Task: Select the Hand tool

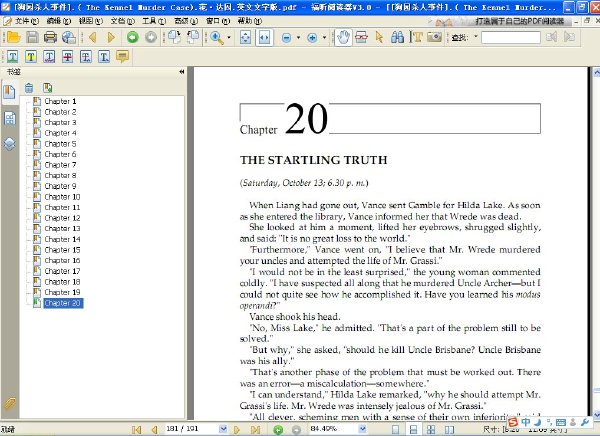Action: pos(343,38)
